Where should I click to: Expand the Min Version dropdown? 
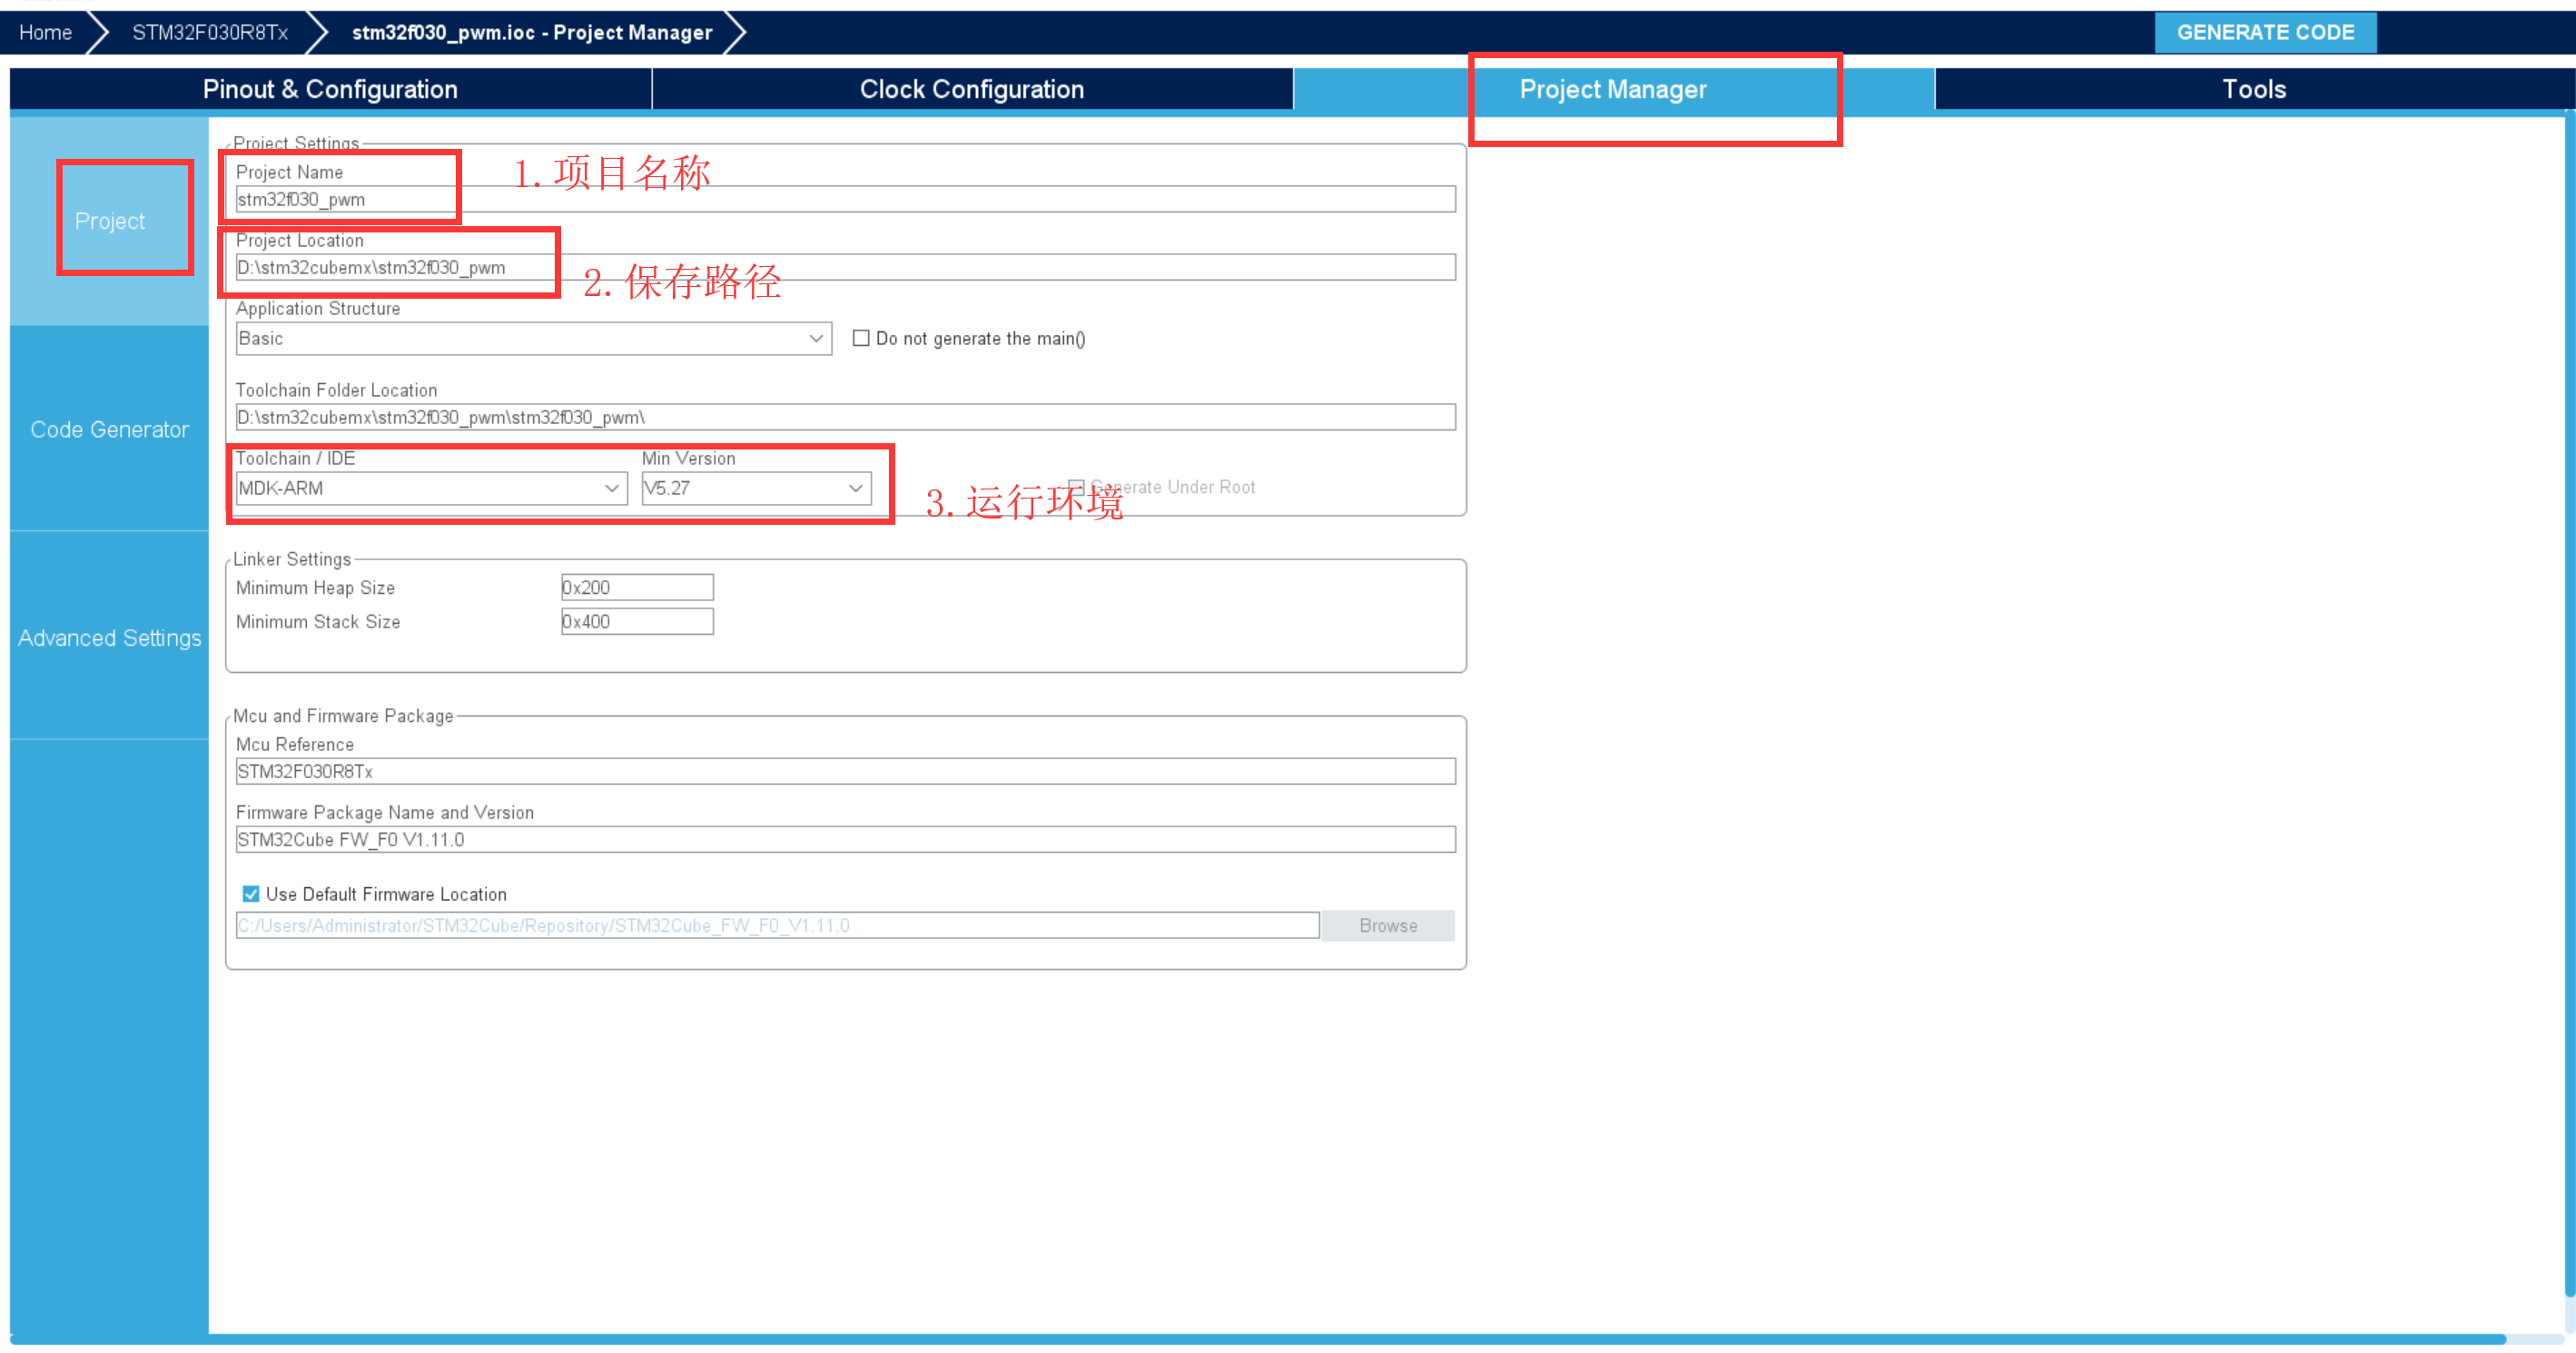point(857,489)
